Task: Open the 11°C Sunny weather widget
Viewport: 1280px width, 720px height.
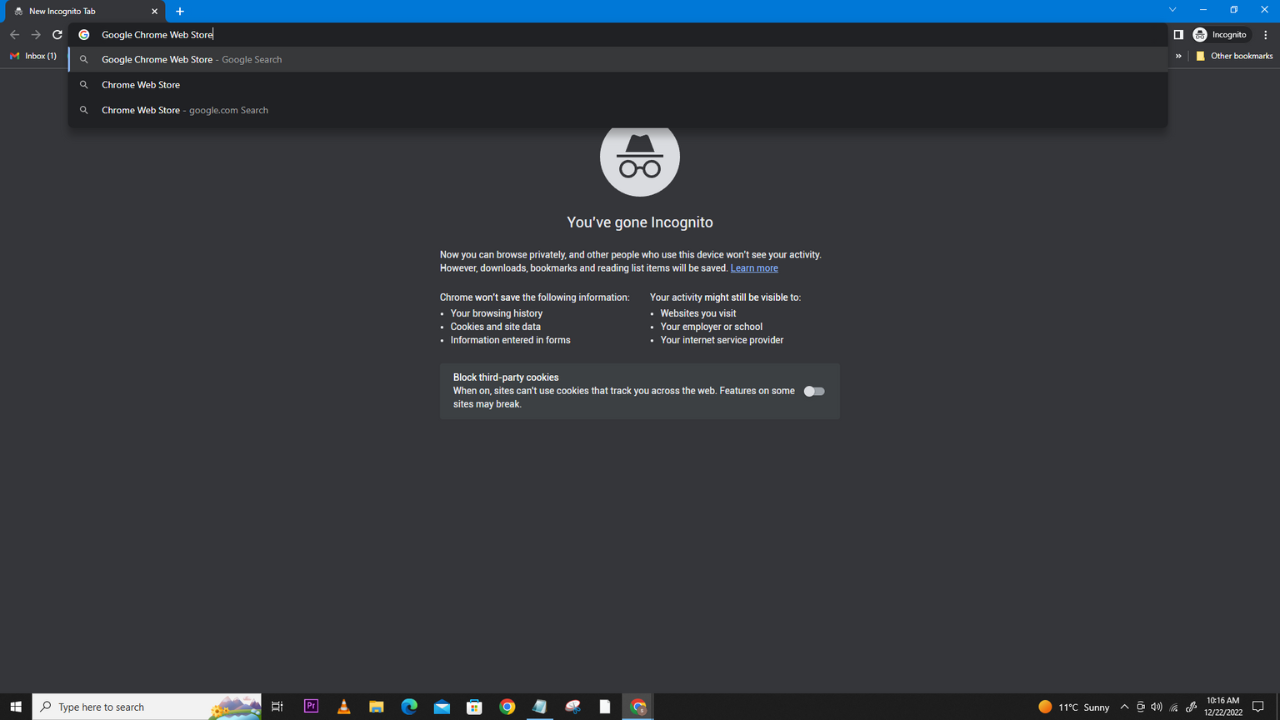Action: coord(1074,707)
